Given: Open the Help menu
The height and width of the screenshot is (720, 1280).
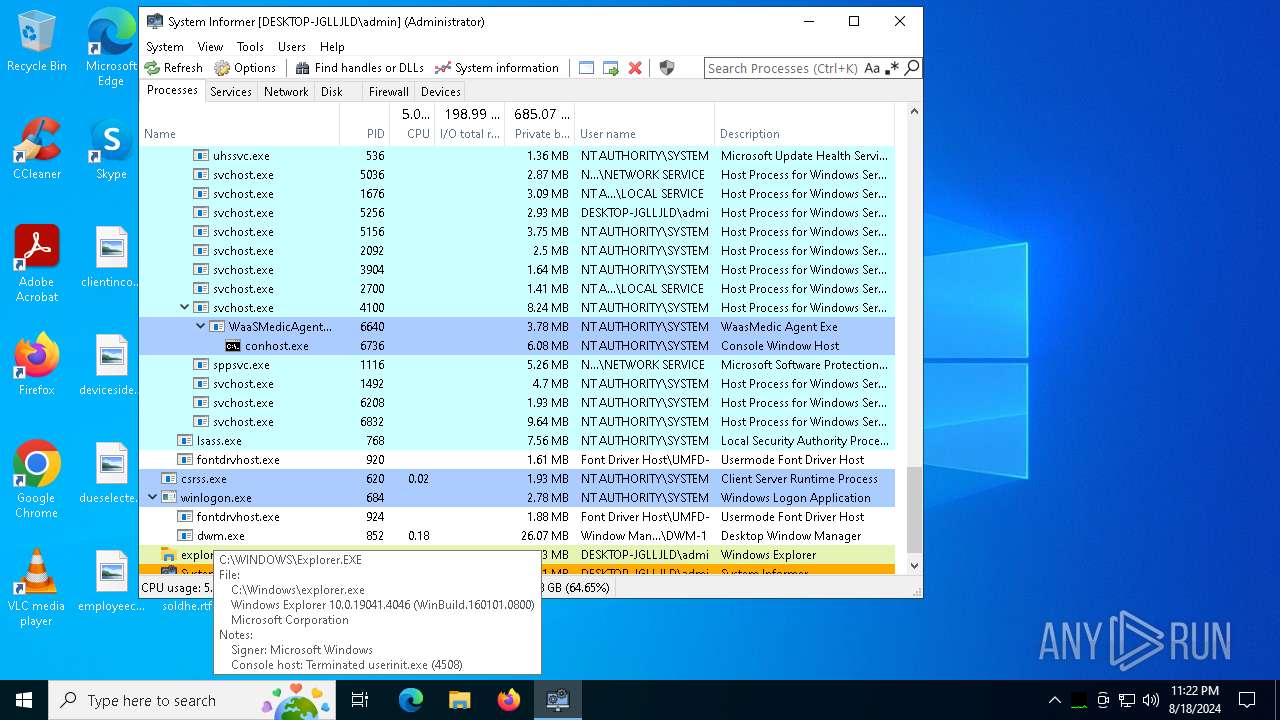Looking at the screenshot, I should pyautogui.click(x=332, y=46).
